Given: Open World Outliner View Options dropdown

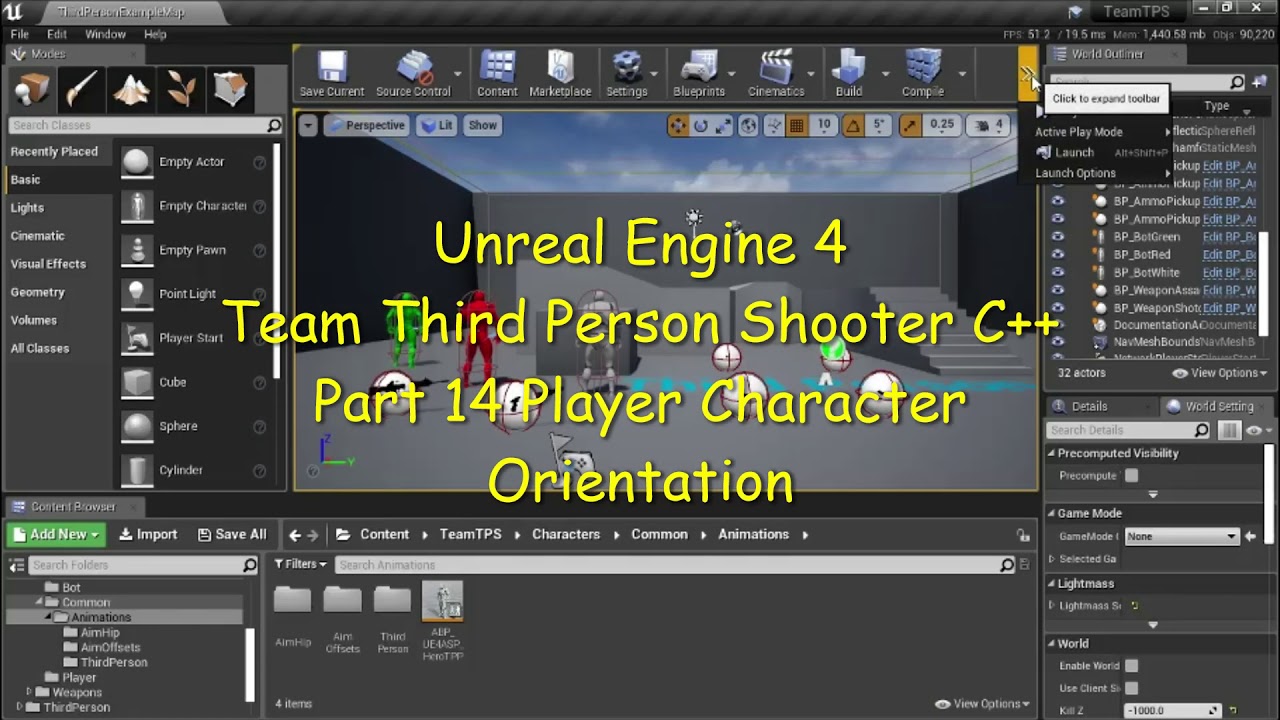Looking at the screenshot, I should (x=1219, y=373).
